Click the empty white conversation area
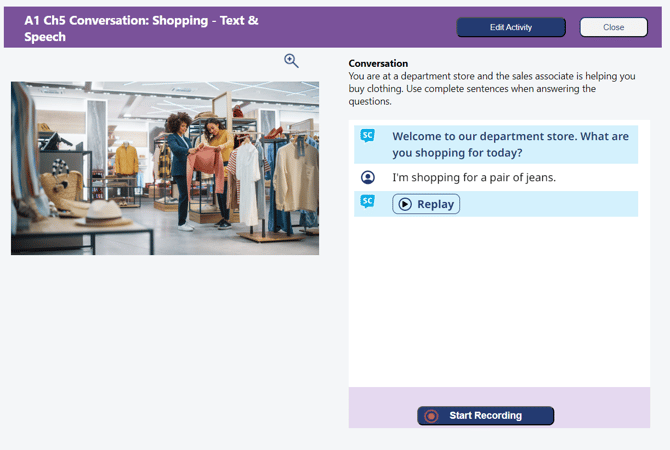 498,300
